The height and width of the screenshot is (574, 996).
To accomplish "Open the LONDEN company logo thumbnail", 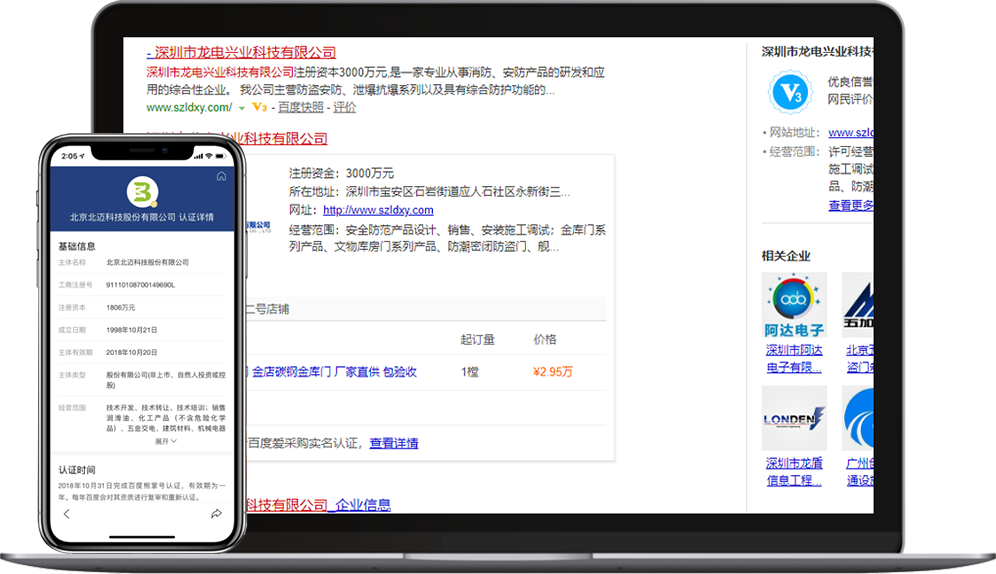I will click(x=794, y=418).
